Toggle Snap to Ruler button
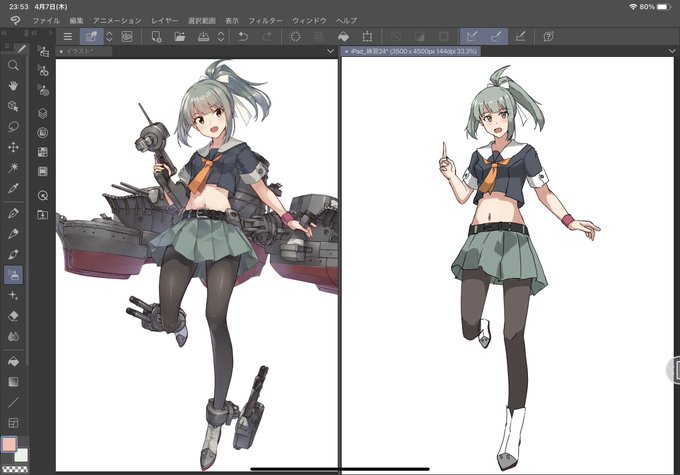This screenshot has width=680, height=475. pos(472,36)
